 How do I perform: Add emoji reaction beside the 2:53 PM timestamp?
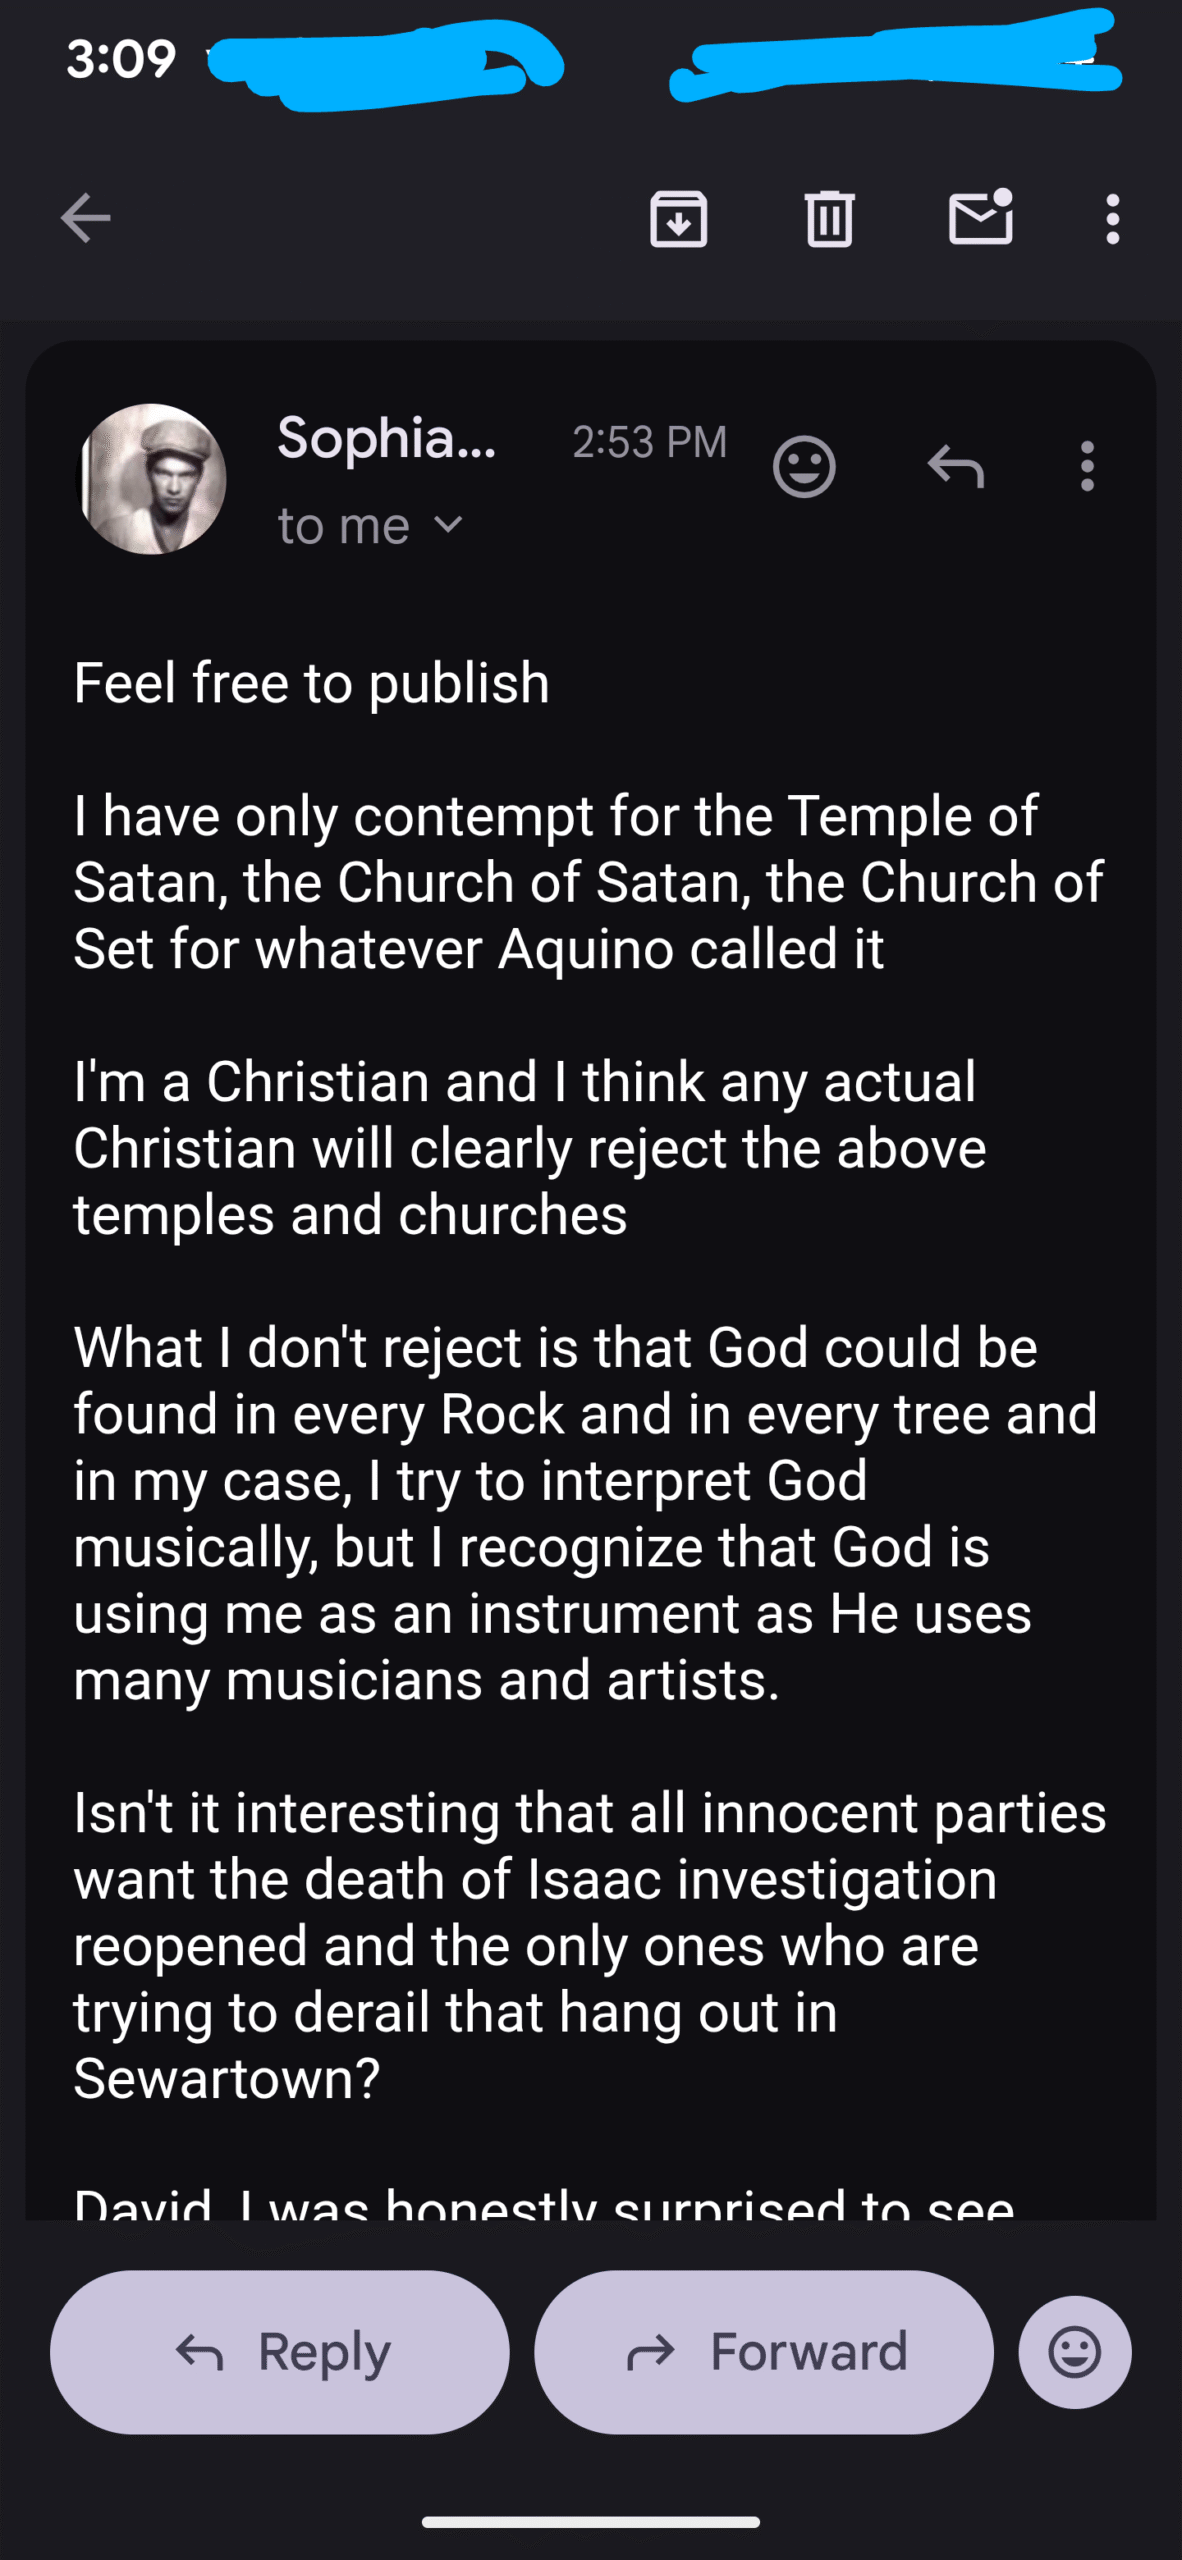(804, 467)
